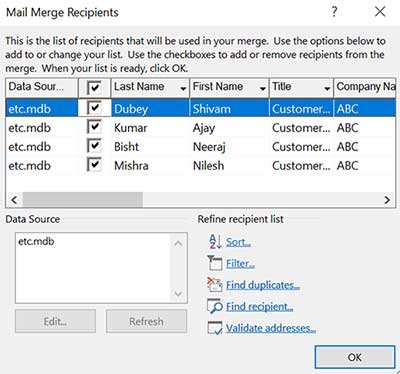Click the Company Na column header

365,87
